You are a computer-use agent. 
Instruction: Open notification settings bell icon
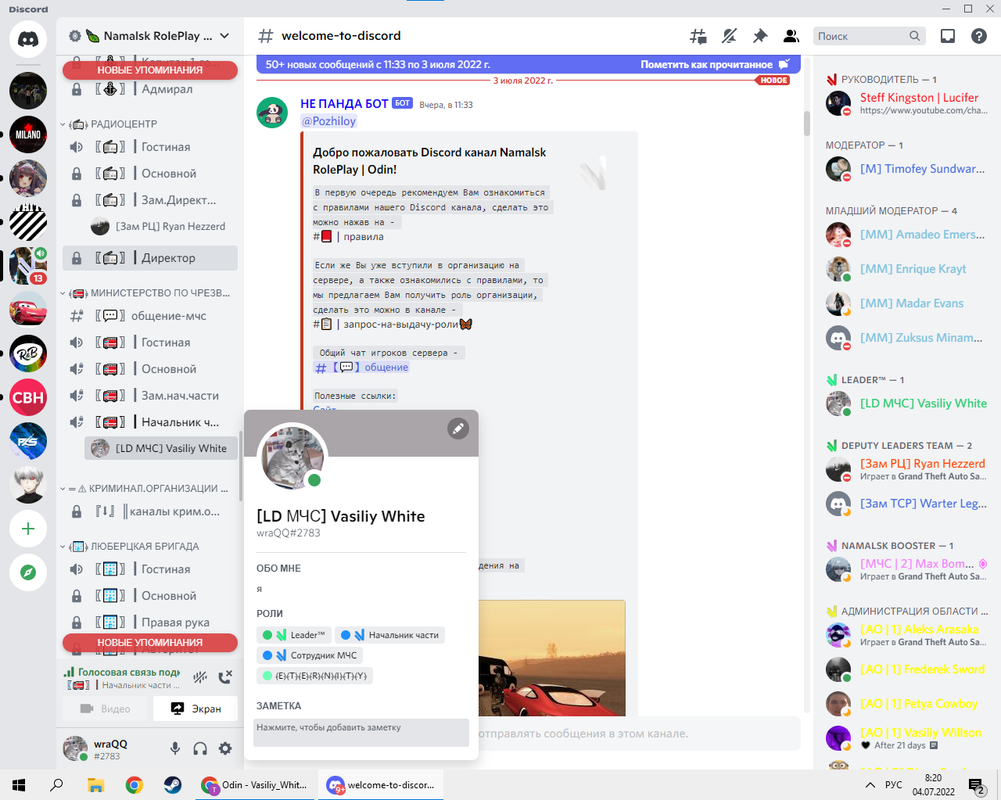(729, 36)
